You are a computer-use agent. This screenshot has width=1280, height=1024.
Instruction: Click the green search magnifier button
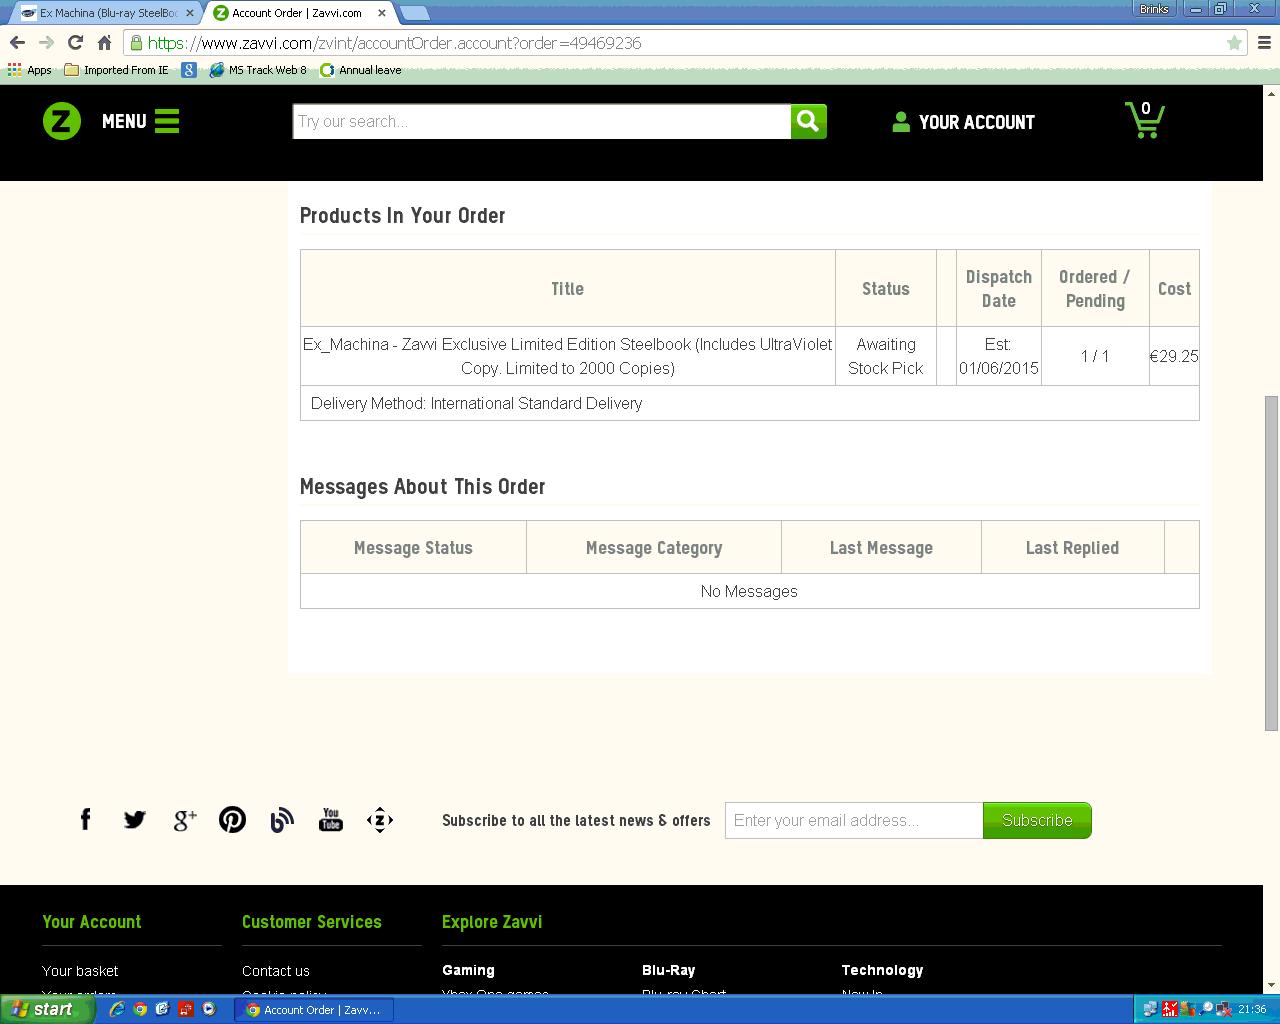click(809, 121)
